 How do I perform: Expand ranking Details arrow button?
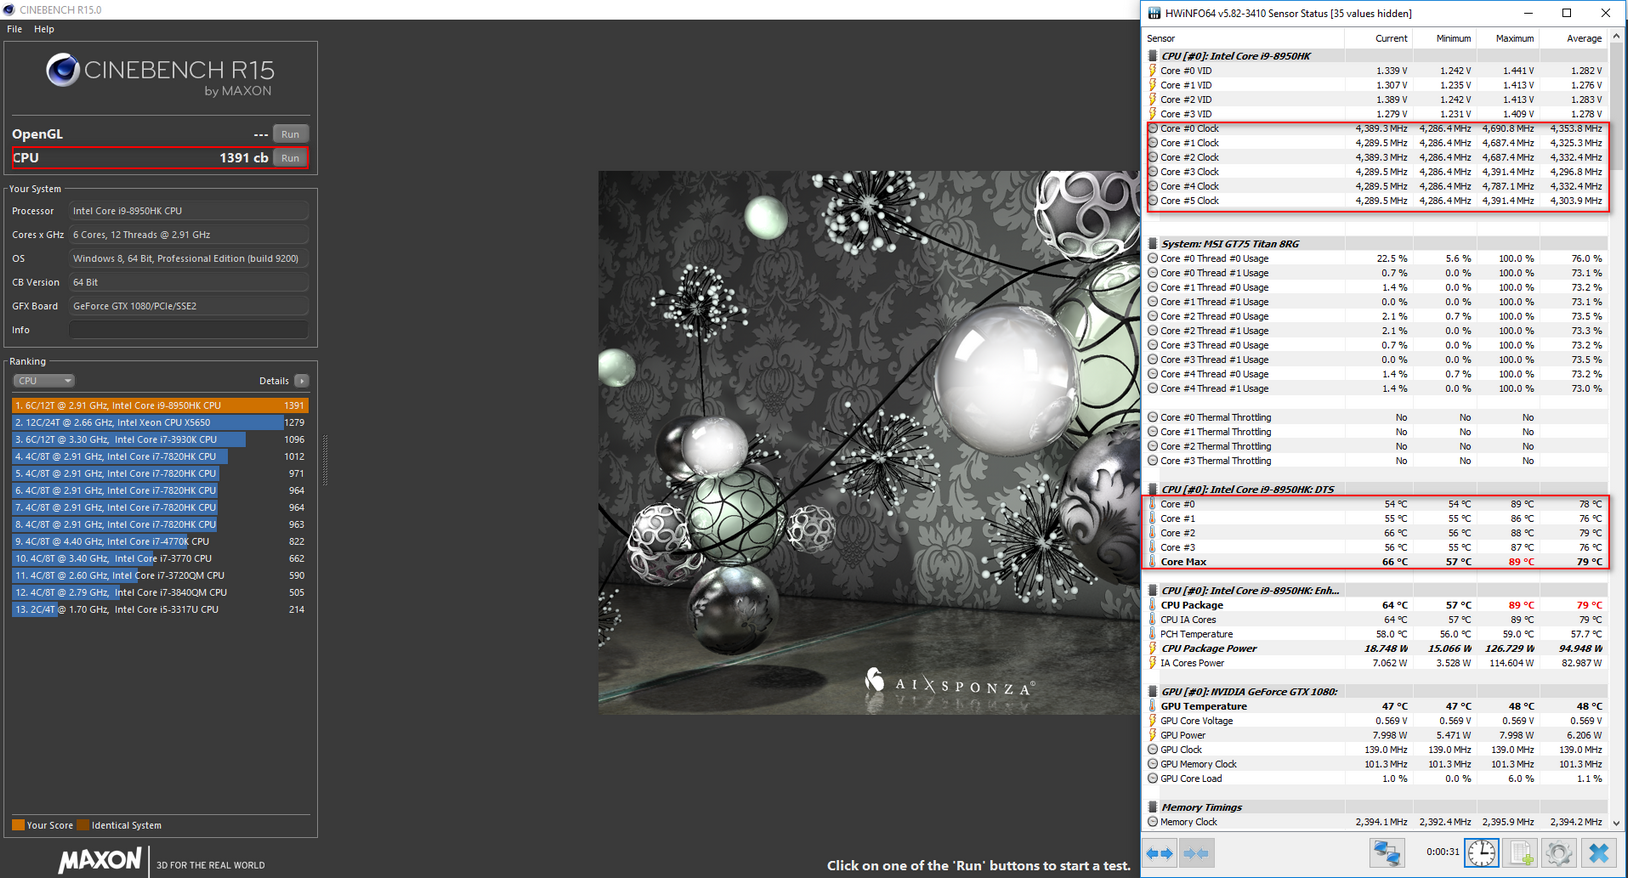coord(302,381)
